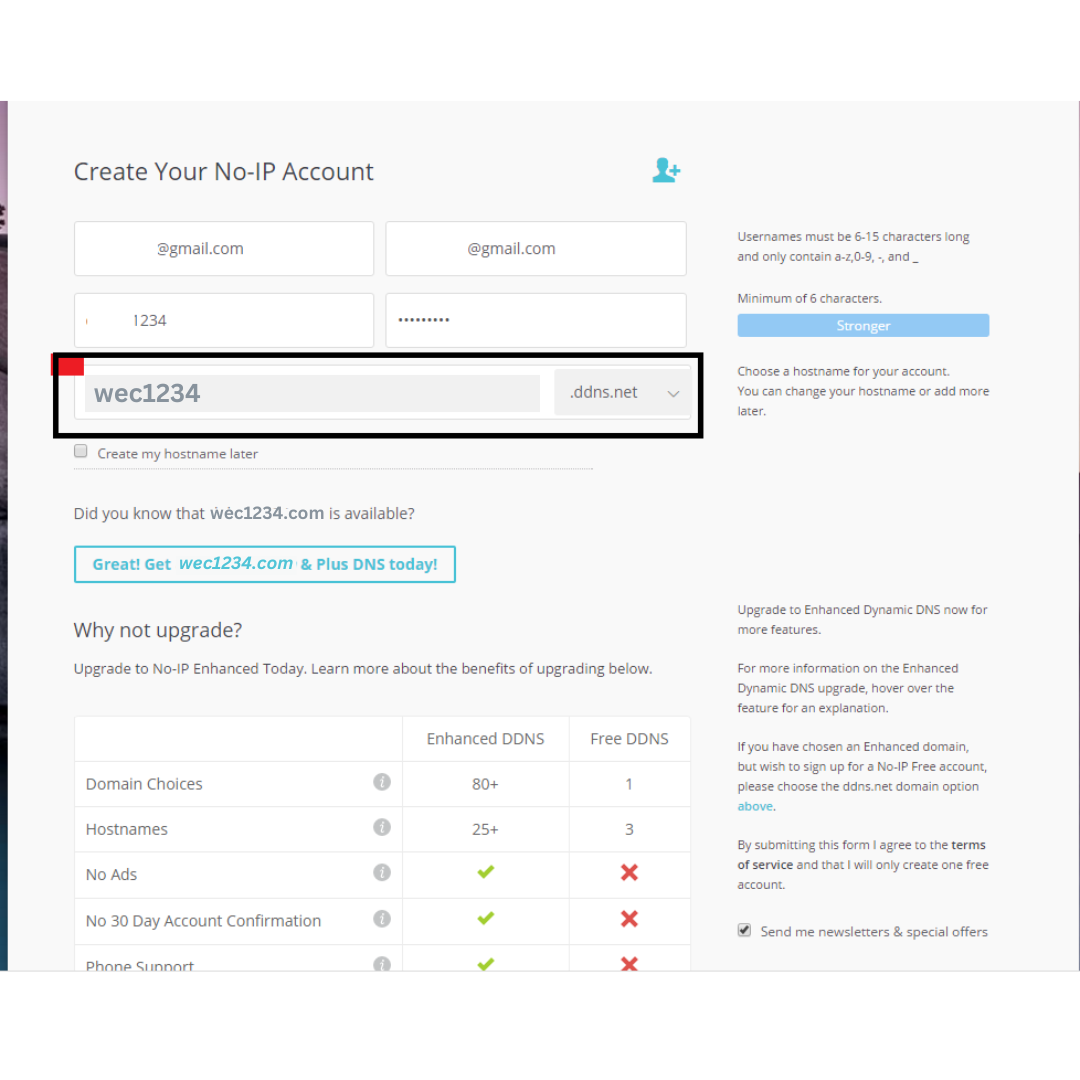1080x1080 pixels.
Task: Follow the blue 'above' link
Action: 755,806
